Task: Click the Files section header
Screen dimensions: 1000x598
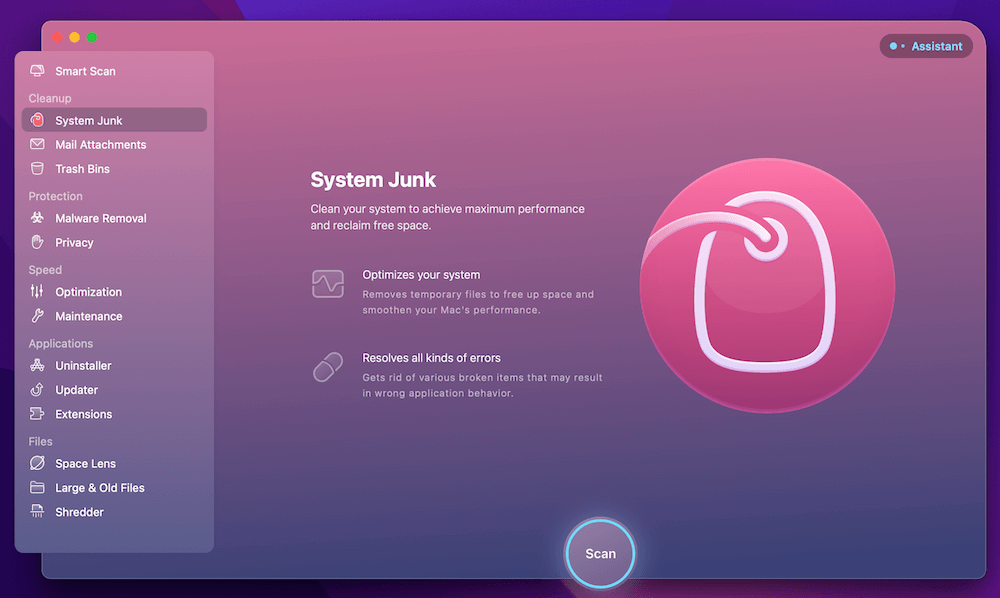Action: point(40,440)
